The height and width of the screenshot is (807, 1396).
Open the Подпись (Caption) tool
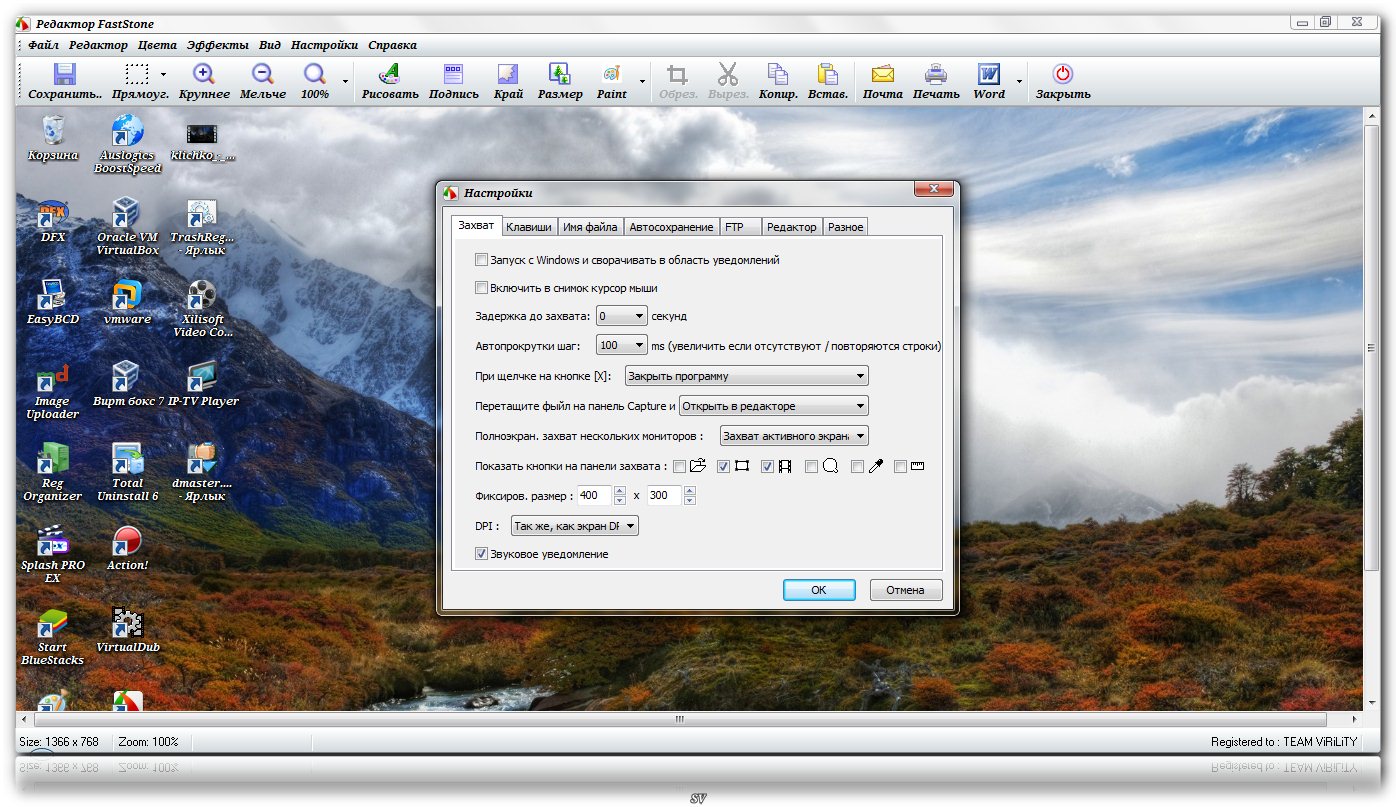pos(453,75)
